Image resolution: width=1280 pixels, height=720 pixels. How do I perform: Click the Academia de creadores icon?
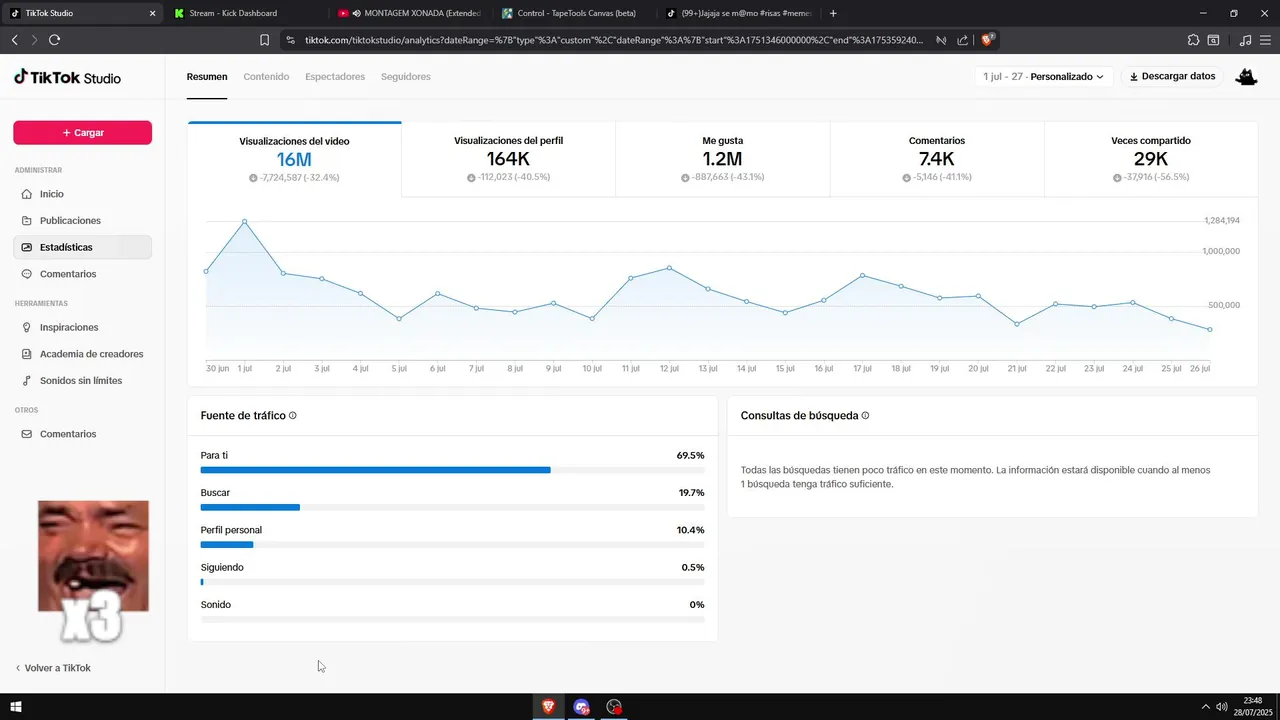point(26,354)
